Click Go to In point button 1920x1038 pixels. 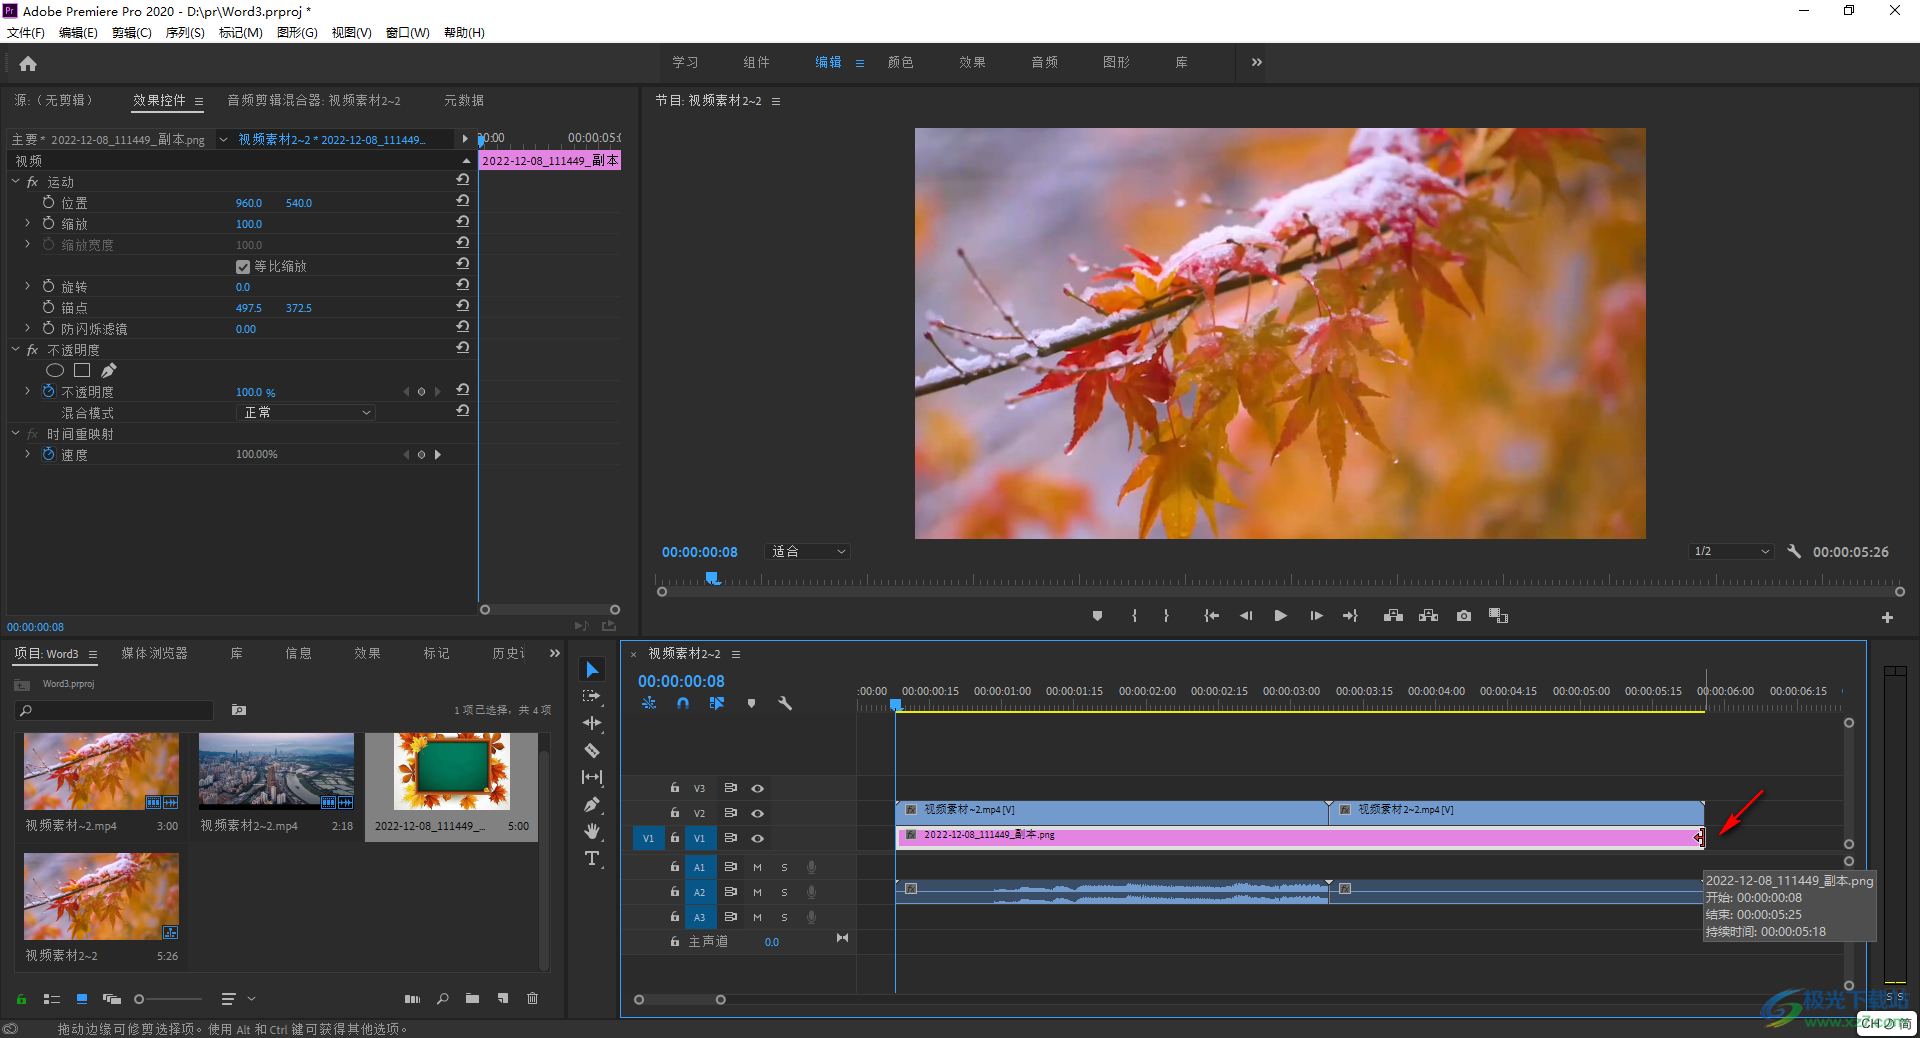1211,616
